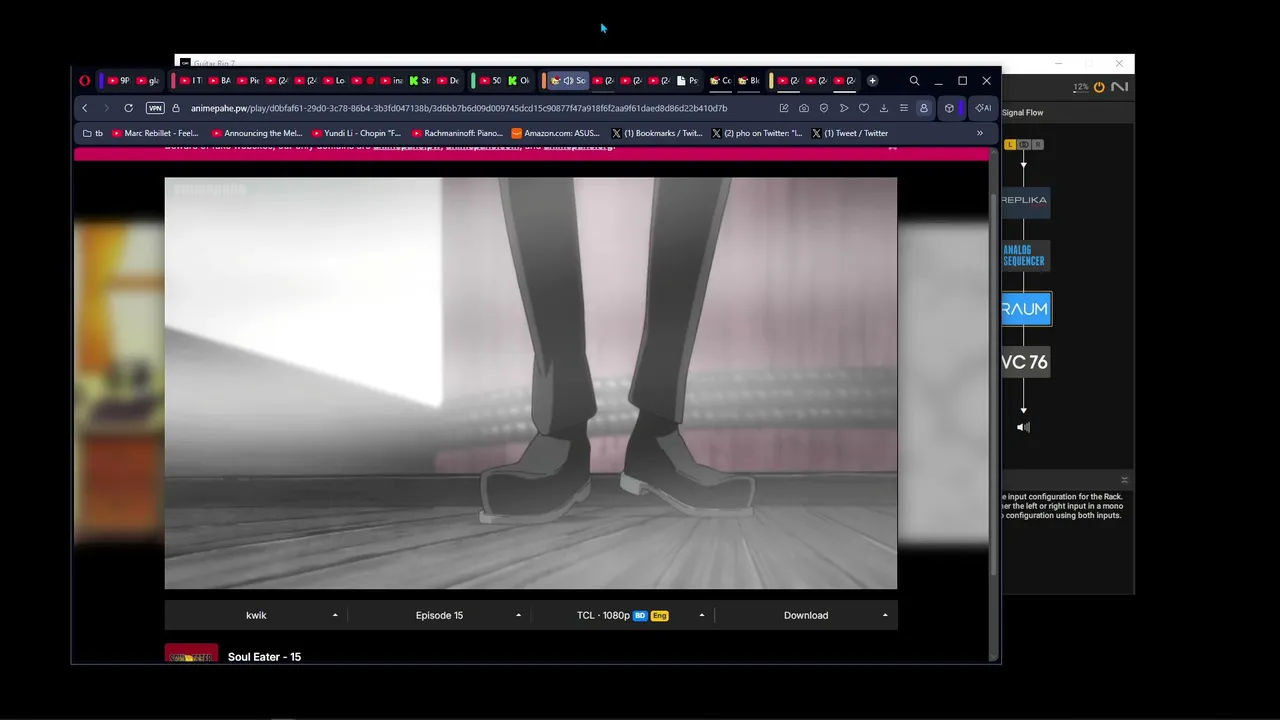Screen dimensions: 1280x720
Task: Open the send/flow arrow icon
Action: 844,108
